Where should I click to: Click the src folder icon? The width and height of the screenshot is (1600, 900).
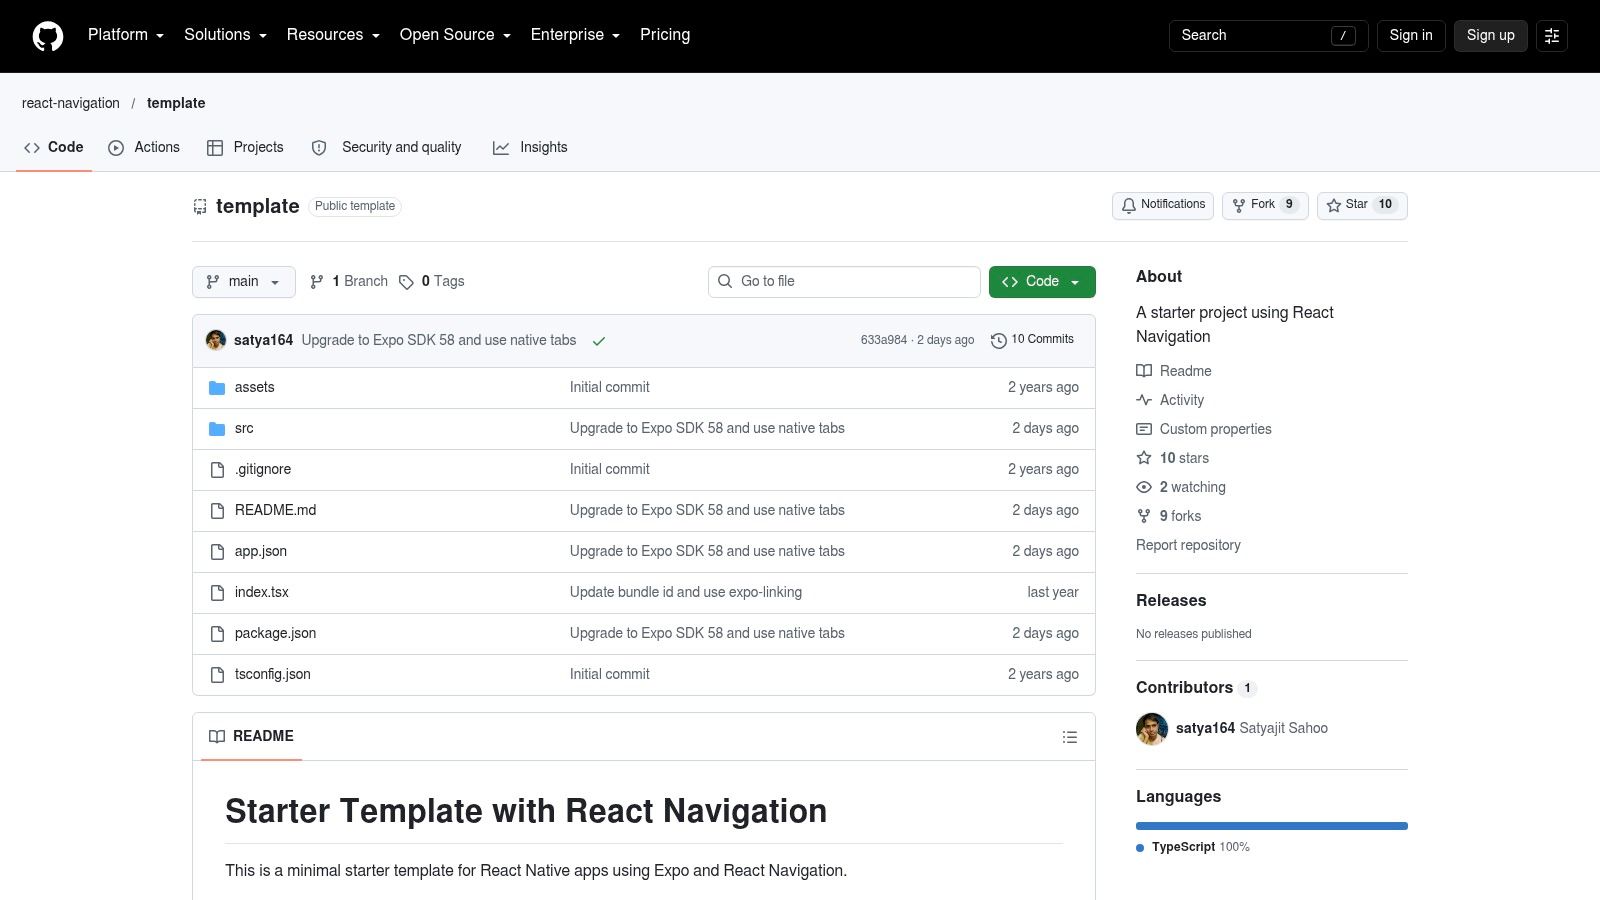[x=217, y=429]
